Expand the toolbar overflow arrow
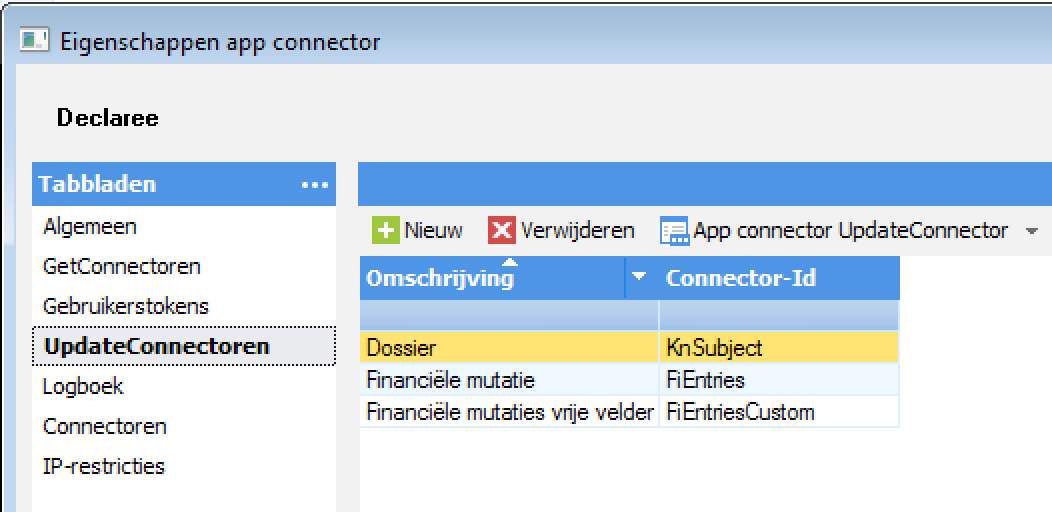Screen dimensions: 1052x512 (x=1032, y=231)
